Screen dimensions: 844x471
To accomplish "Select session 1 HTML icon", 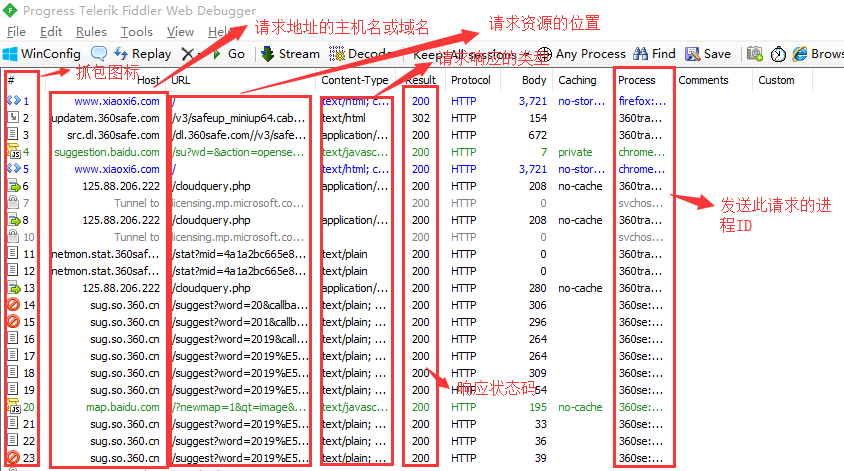I will [x=13, y=100].
